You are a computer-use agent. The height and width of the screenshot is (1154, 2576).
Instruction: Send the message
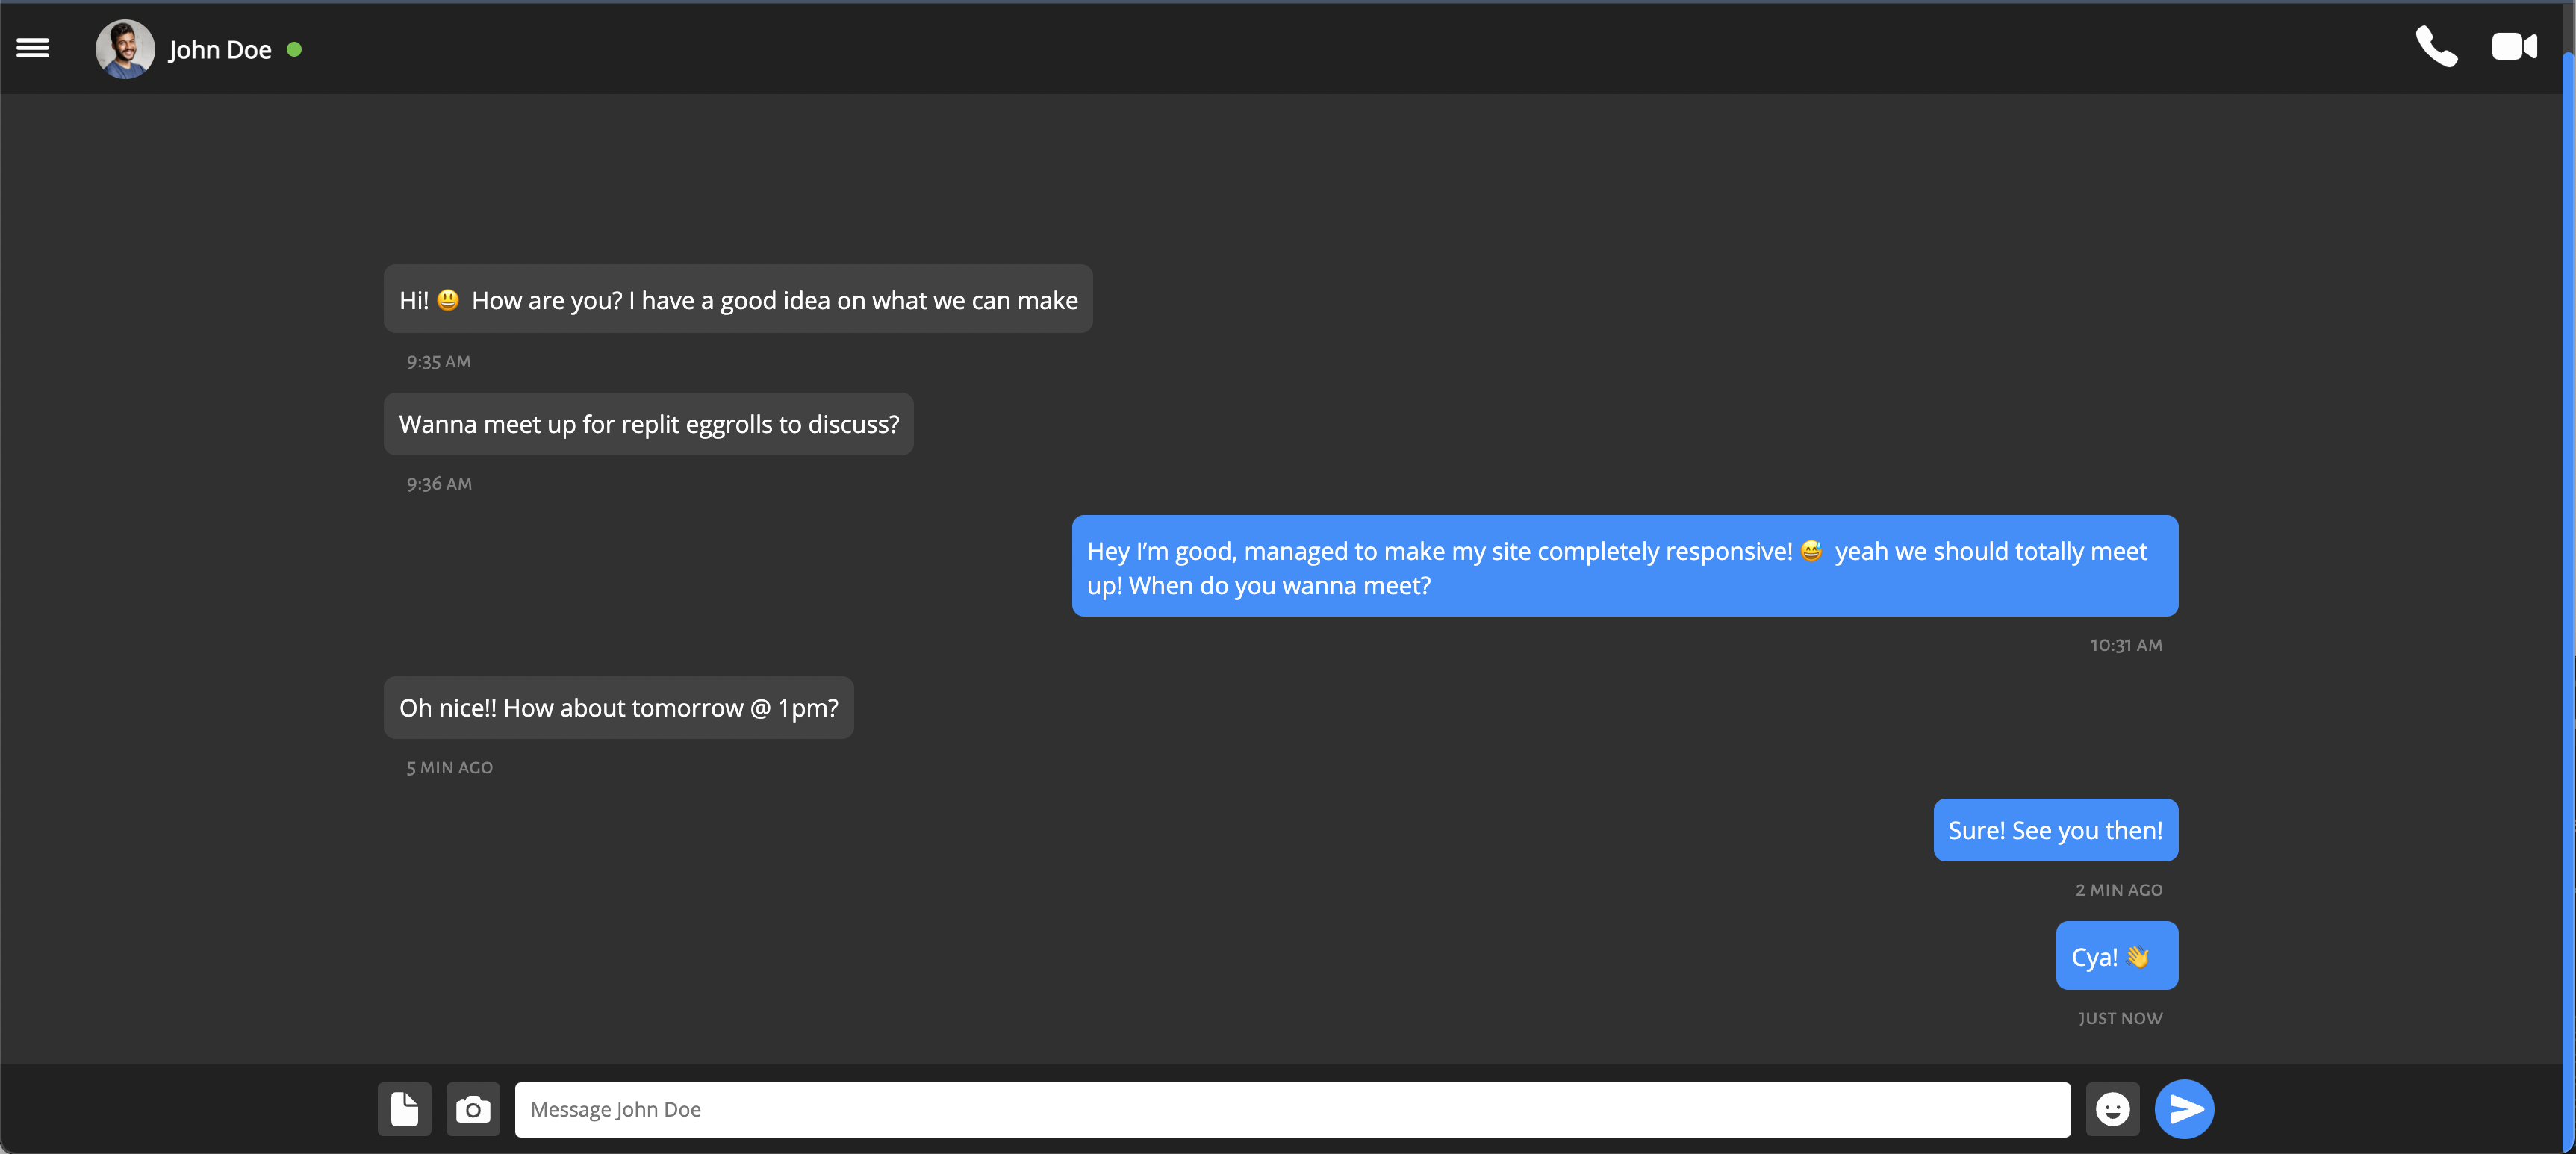coord(2184,1109)
